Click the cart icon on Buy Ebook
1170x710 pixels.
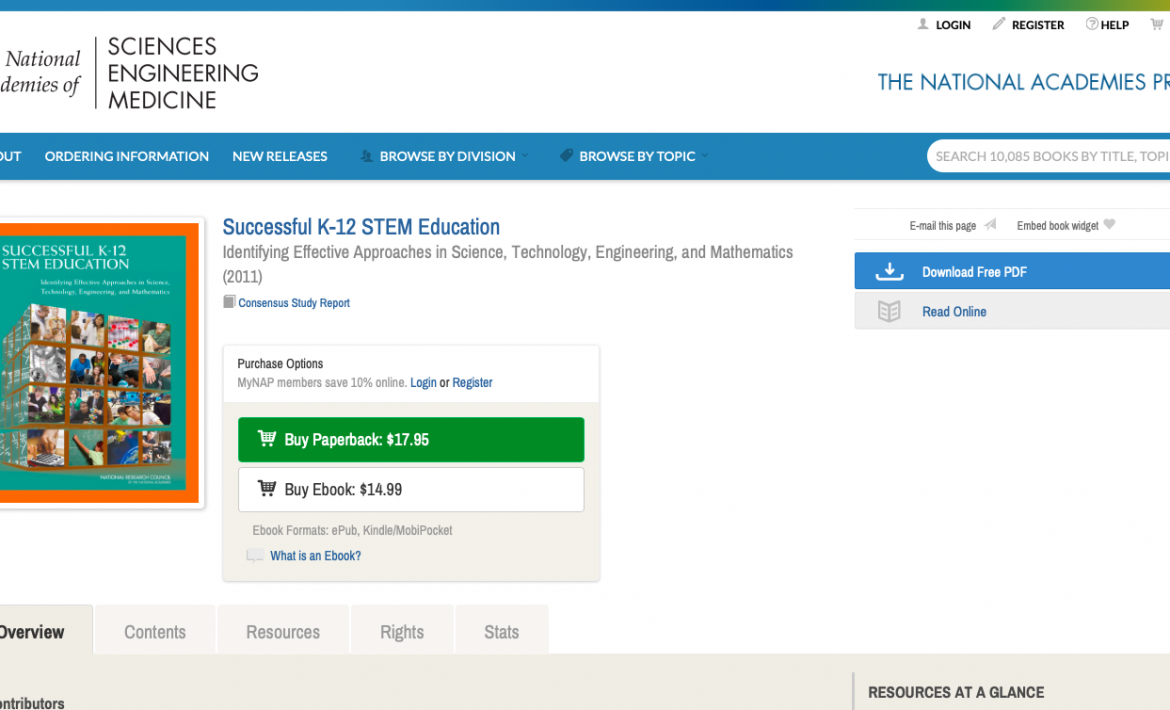[266, 488]
